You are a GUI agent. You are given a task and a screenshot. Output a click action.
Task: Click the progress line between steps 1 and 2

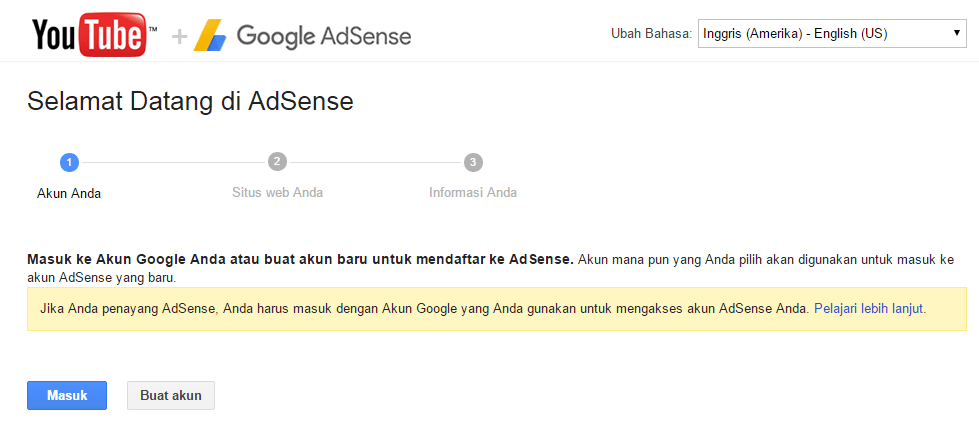[174, 162]
